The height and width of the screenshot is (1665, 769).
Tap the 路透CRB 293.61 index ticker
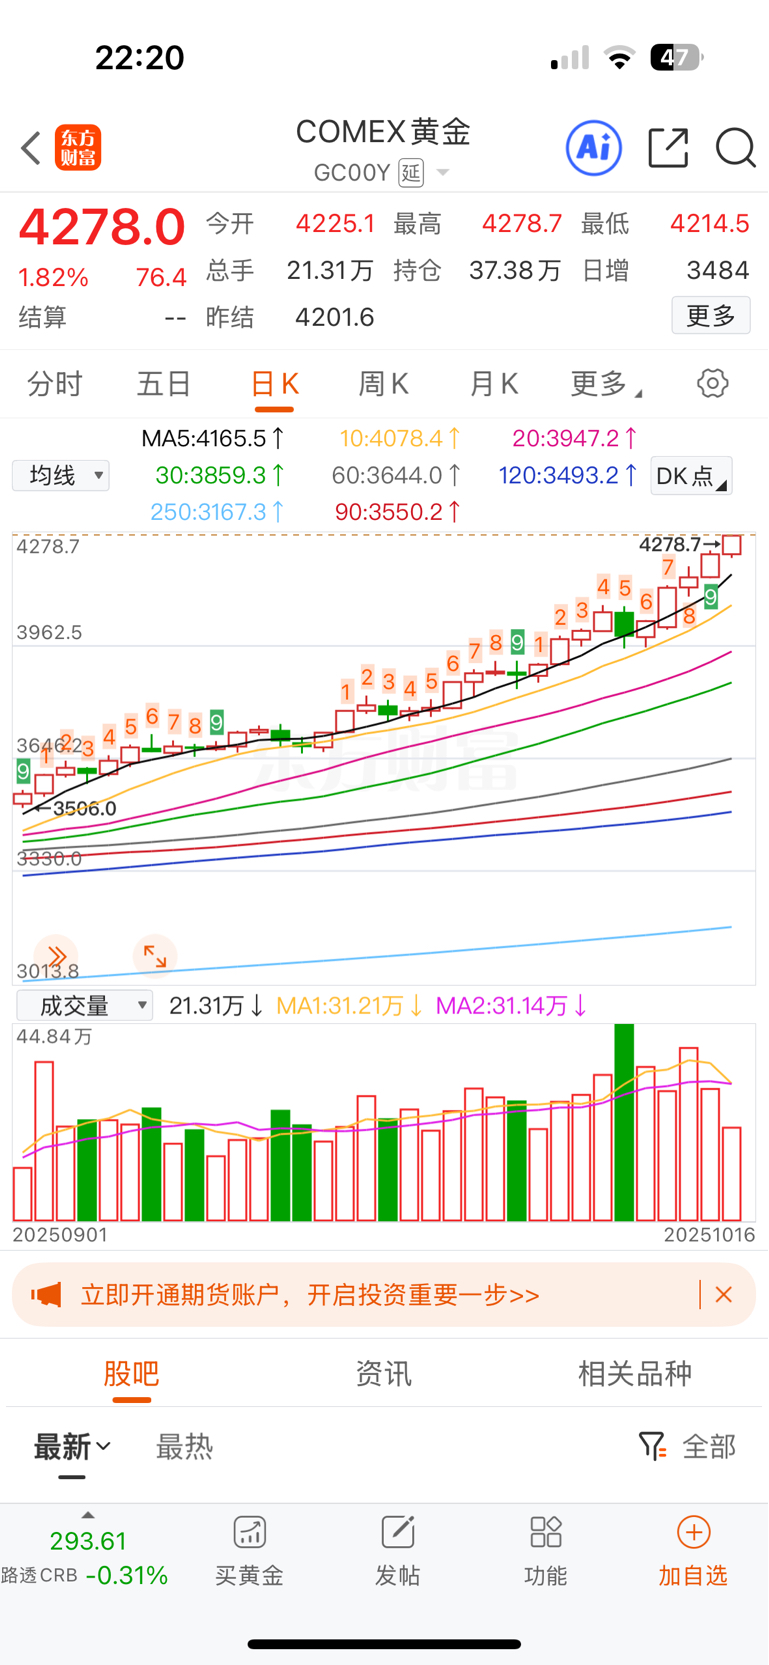pyautogui.click(x=85, y=1558)
